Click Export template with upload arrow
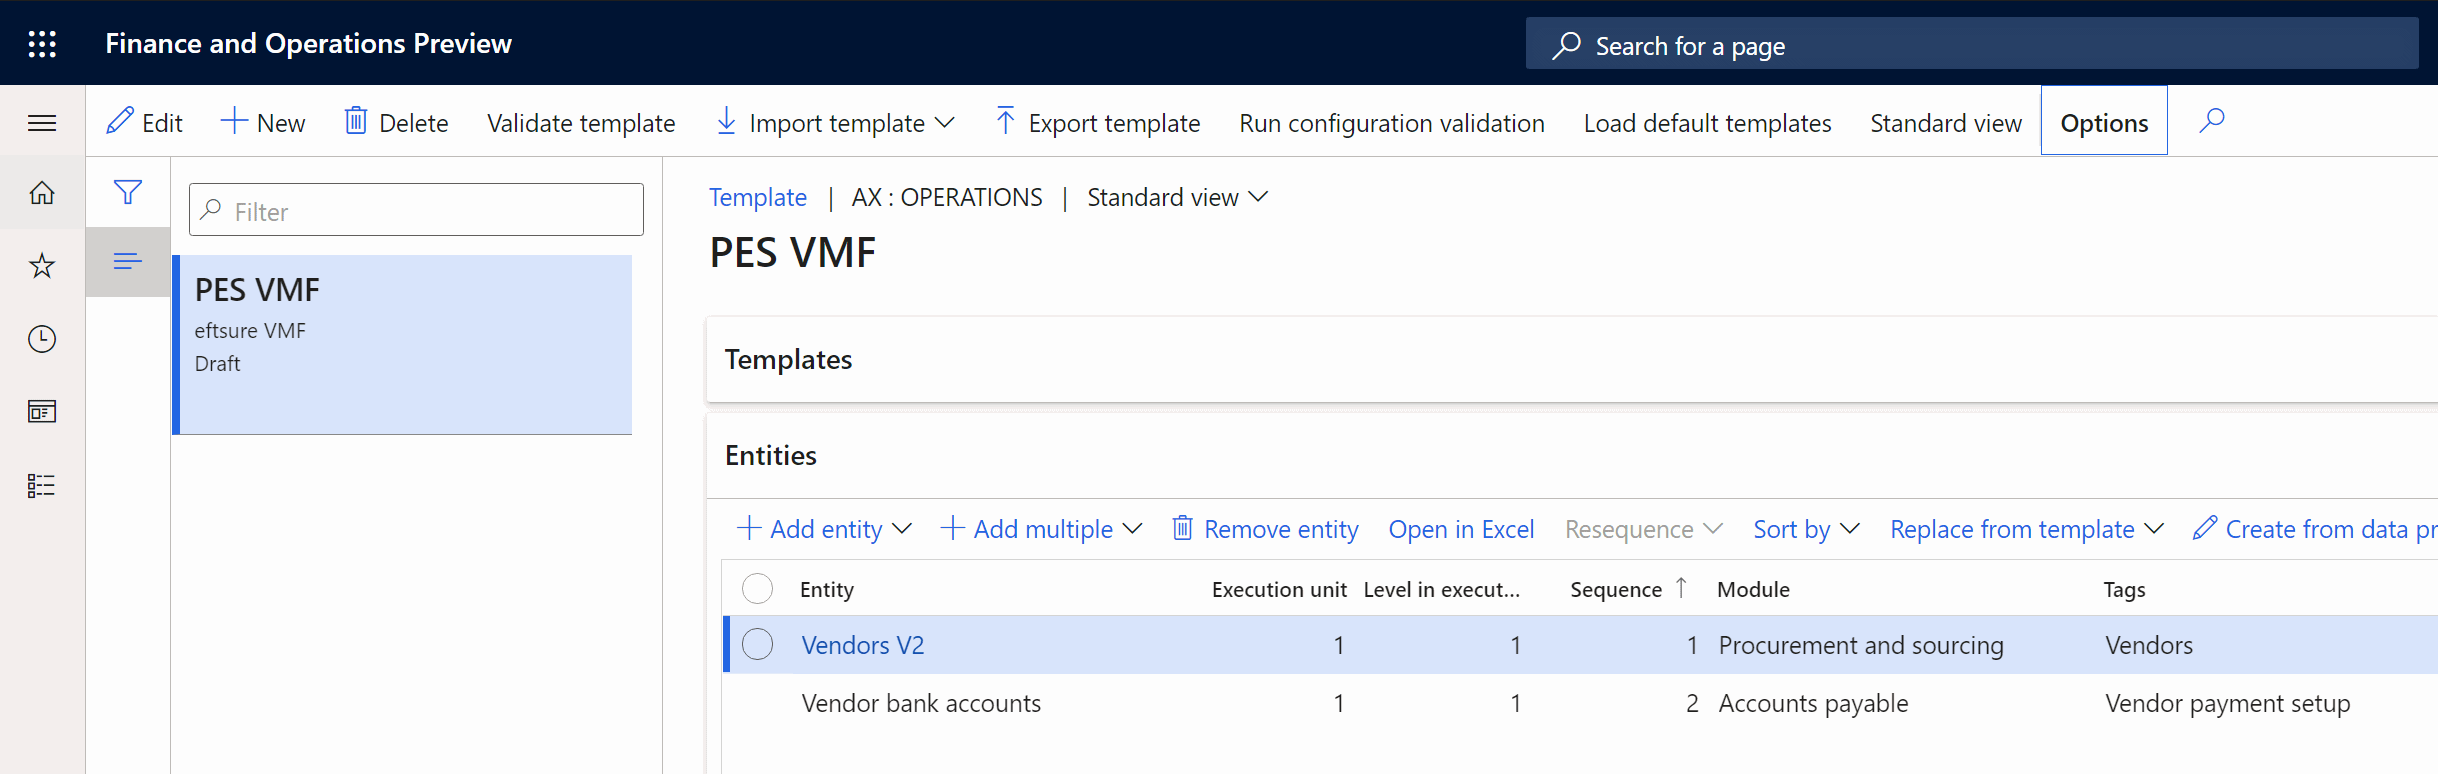 [x=1098, y=123]
